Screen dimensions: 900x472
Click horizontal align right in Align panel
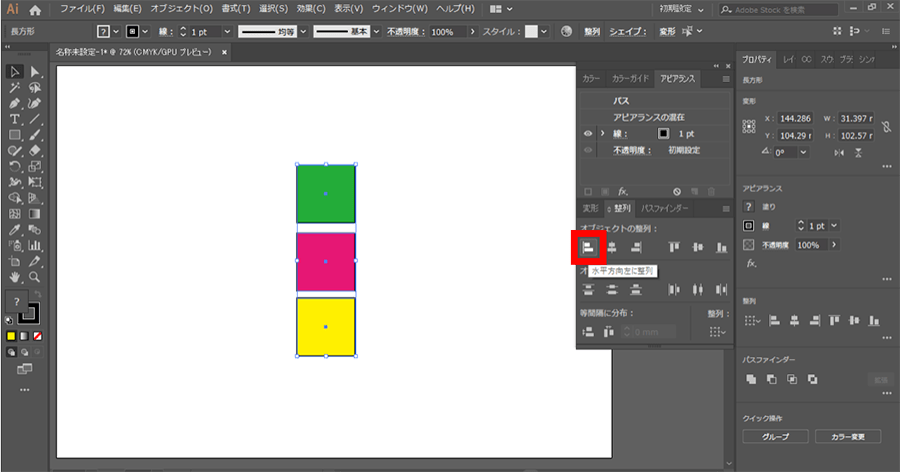[635, 247]
